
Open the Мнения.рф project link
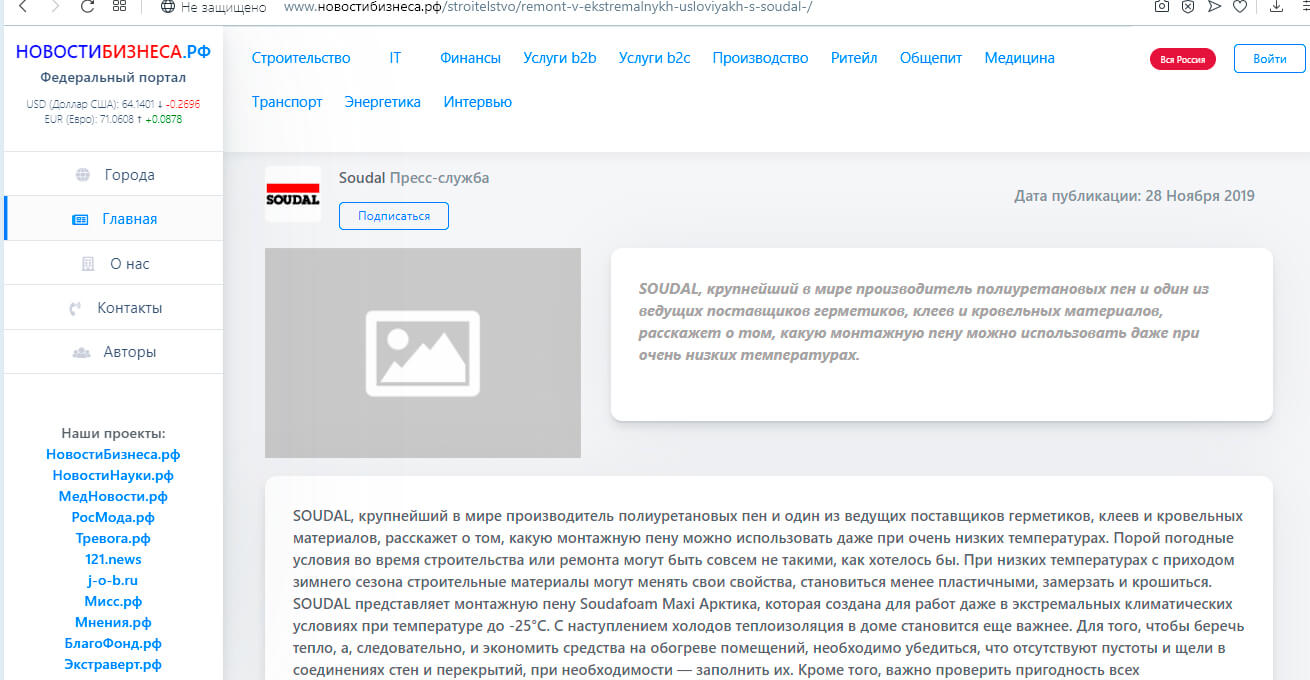point(113,622)
